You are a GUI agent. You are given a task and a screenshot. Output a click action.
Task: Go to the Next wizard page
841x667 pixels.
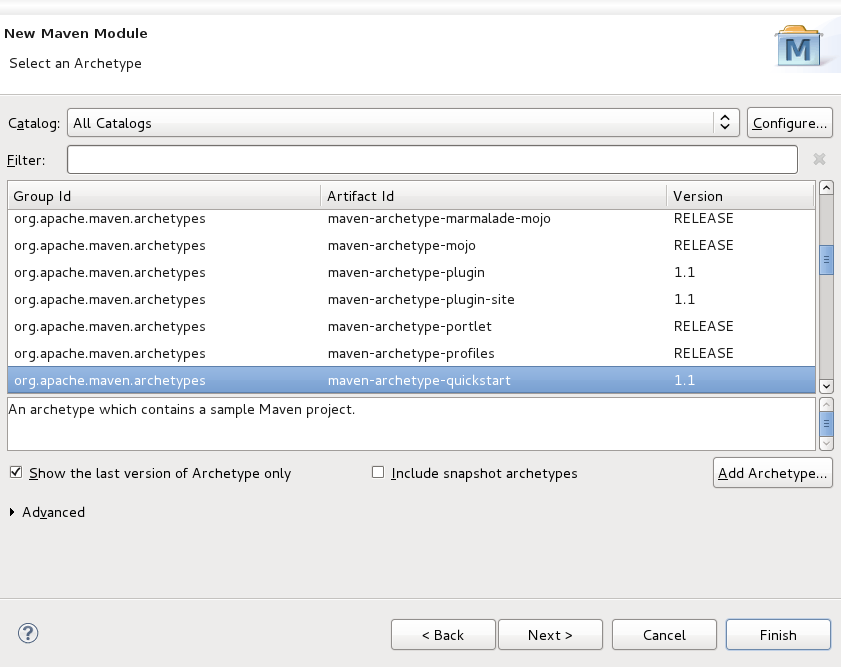550,635
